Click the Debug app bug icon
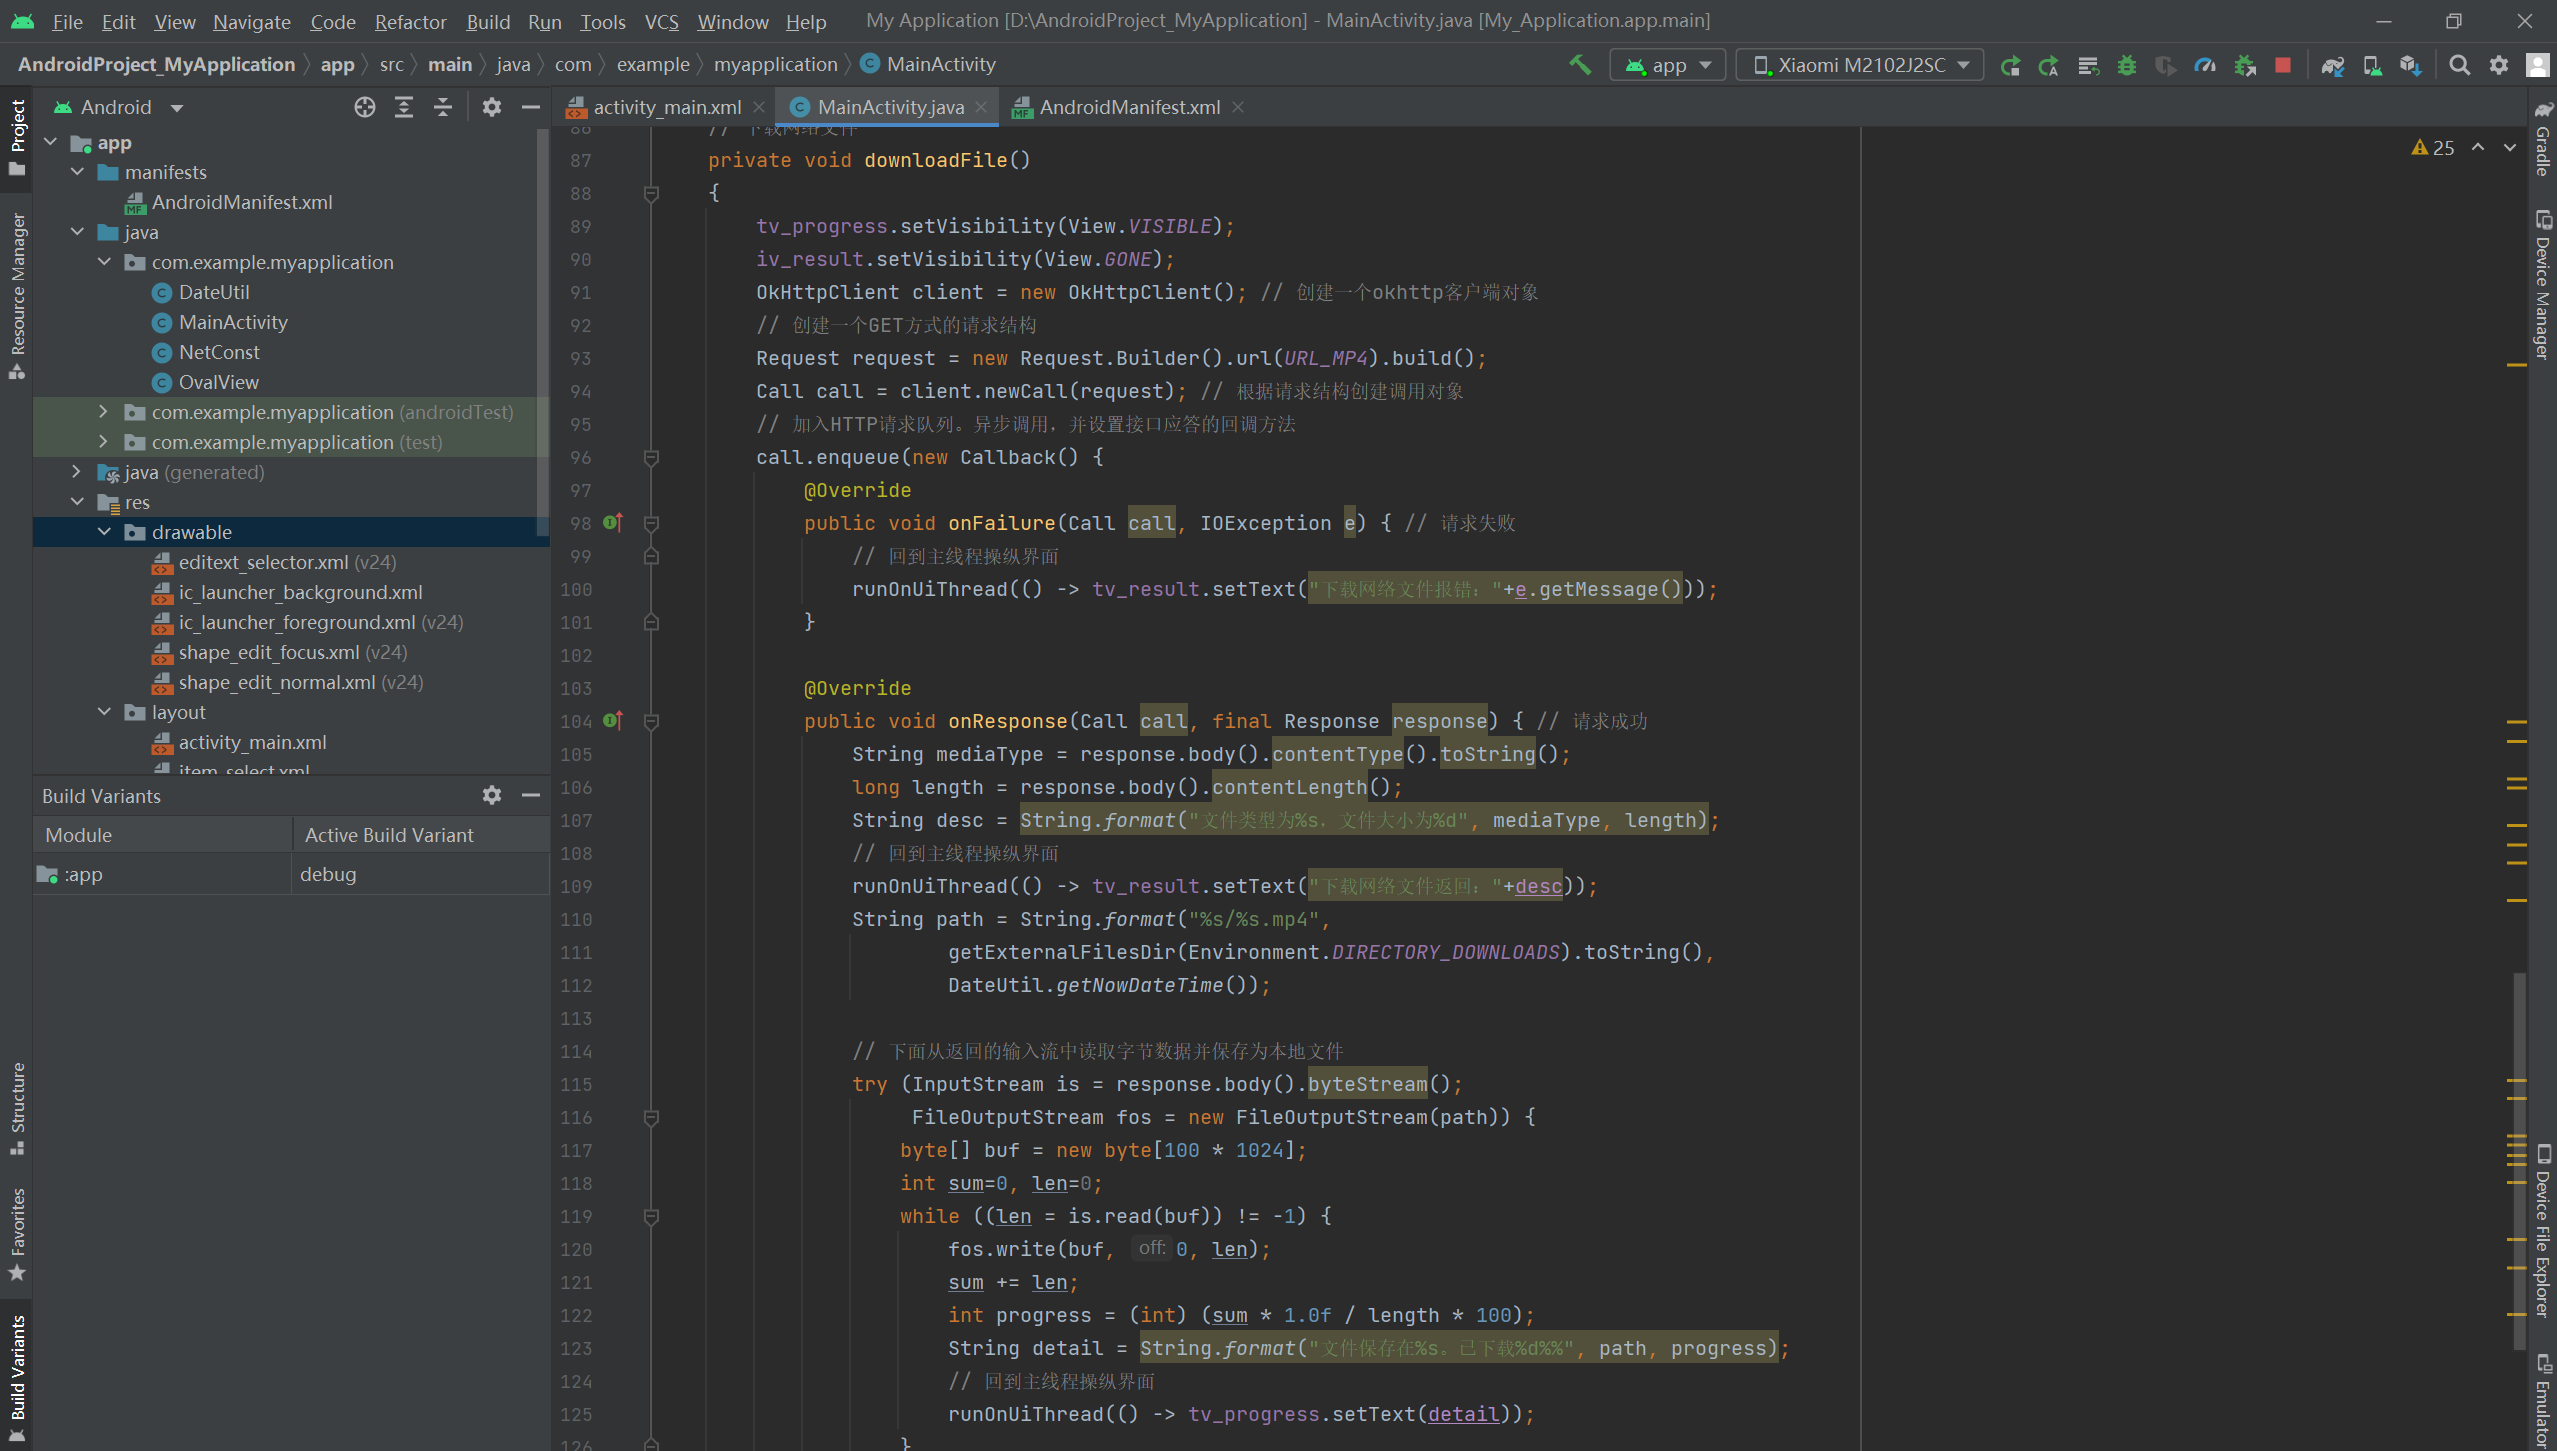This screenshot has width=2557, height=1451. click(2126, 65)
